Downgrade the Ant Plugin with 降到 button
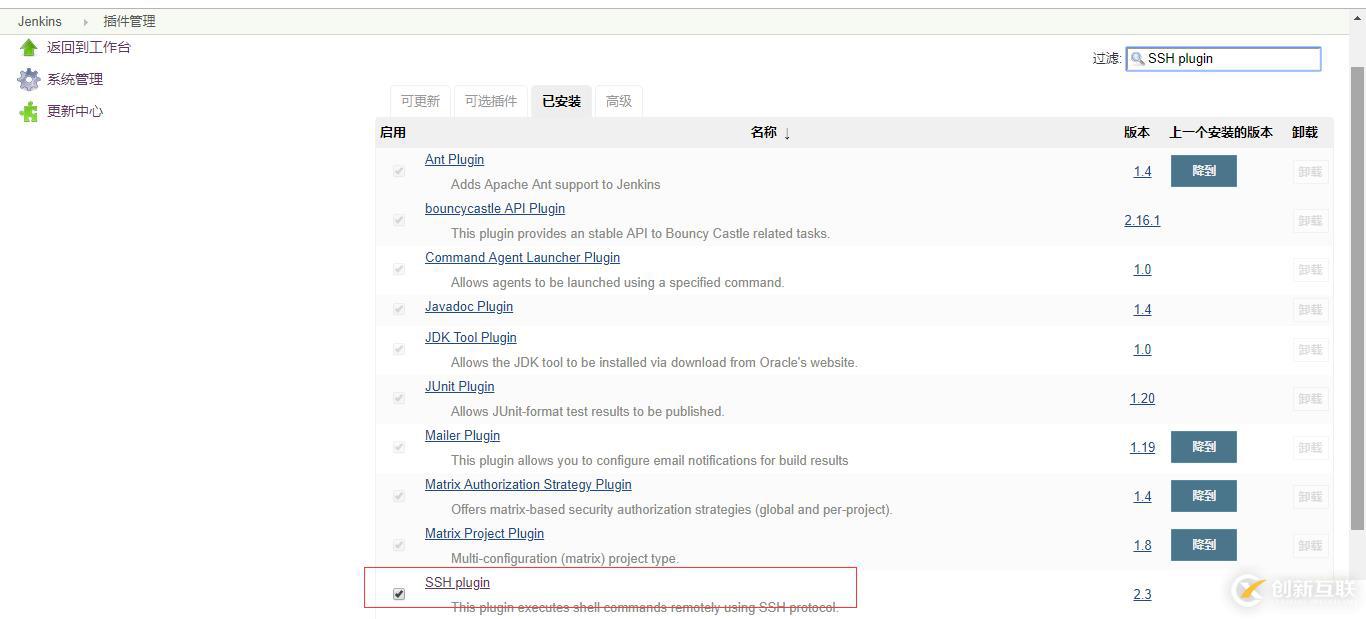The image size is (1366, 619). coord(1204,171)
